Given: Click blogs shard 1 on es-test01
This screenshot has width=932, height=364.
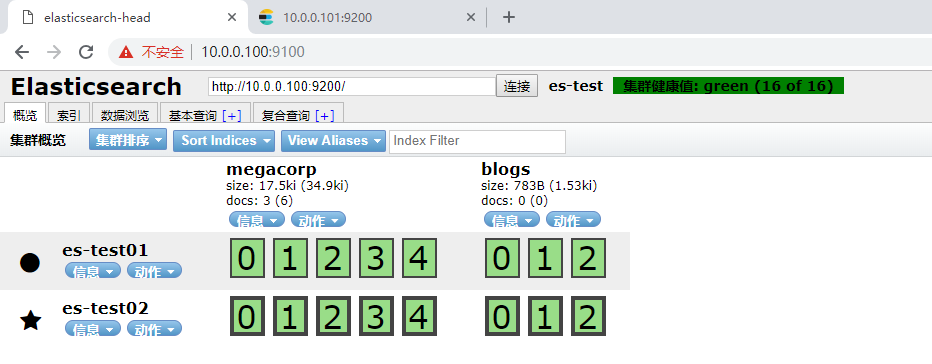Looking at the screenshot, I should click(x=545, y=258).
